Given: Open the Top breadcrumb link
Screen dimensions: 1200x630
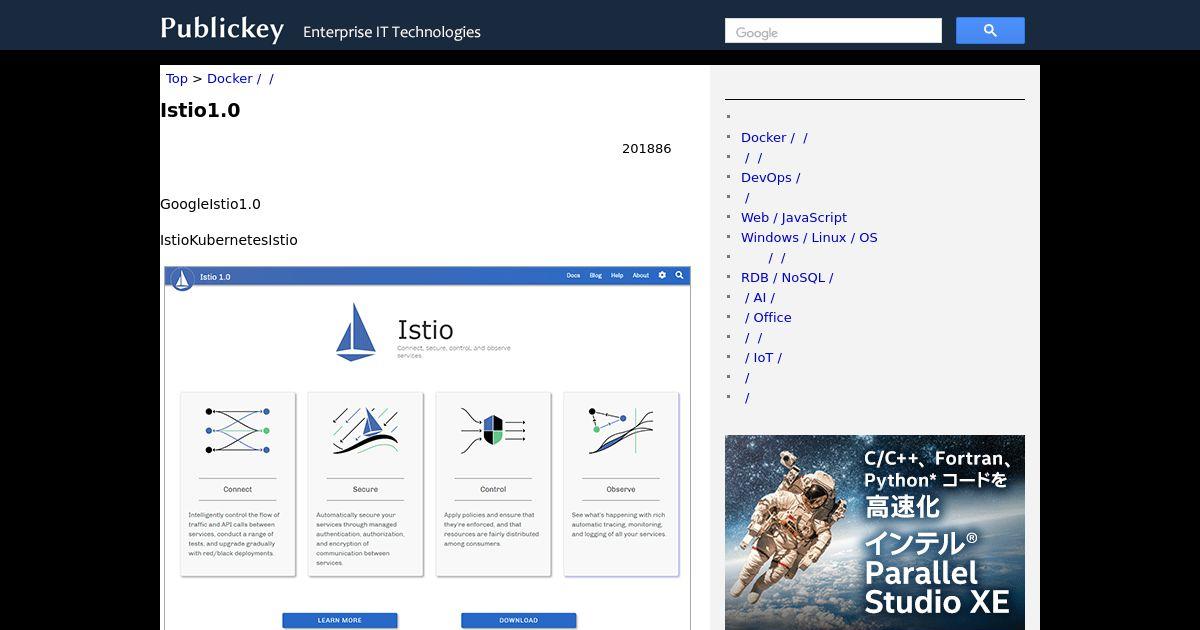Looking at the screenshot, I should coord(177,78).
